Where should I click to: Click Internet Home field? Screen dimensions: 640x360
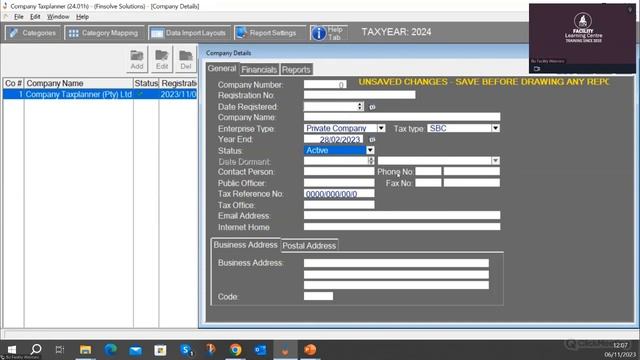402,227
